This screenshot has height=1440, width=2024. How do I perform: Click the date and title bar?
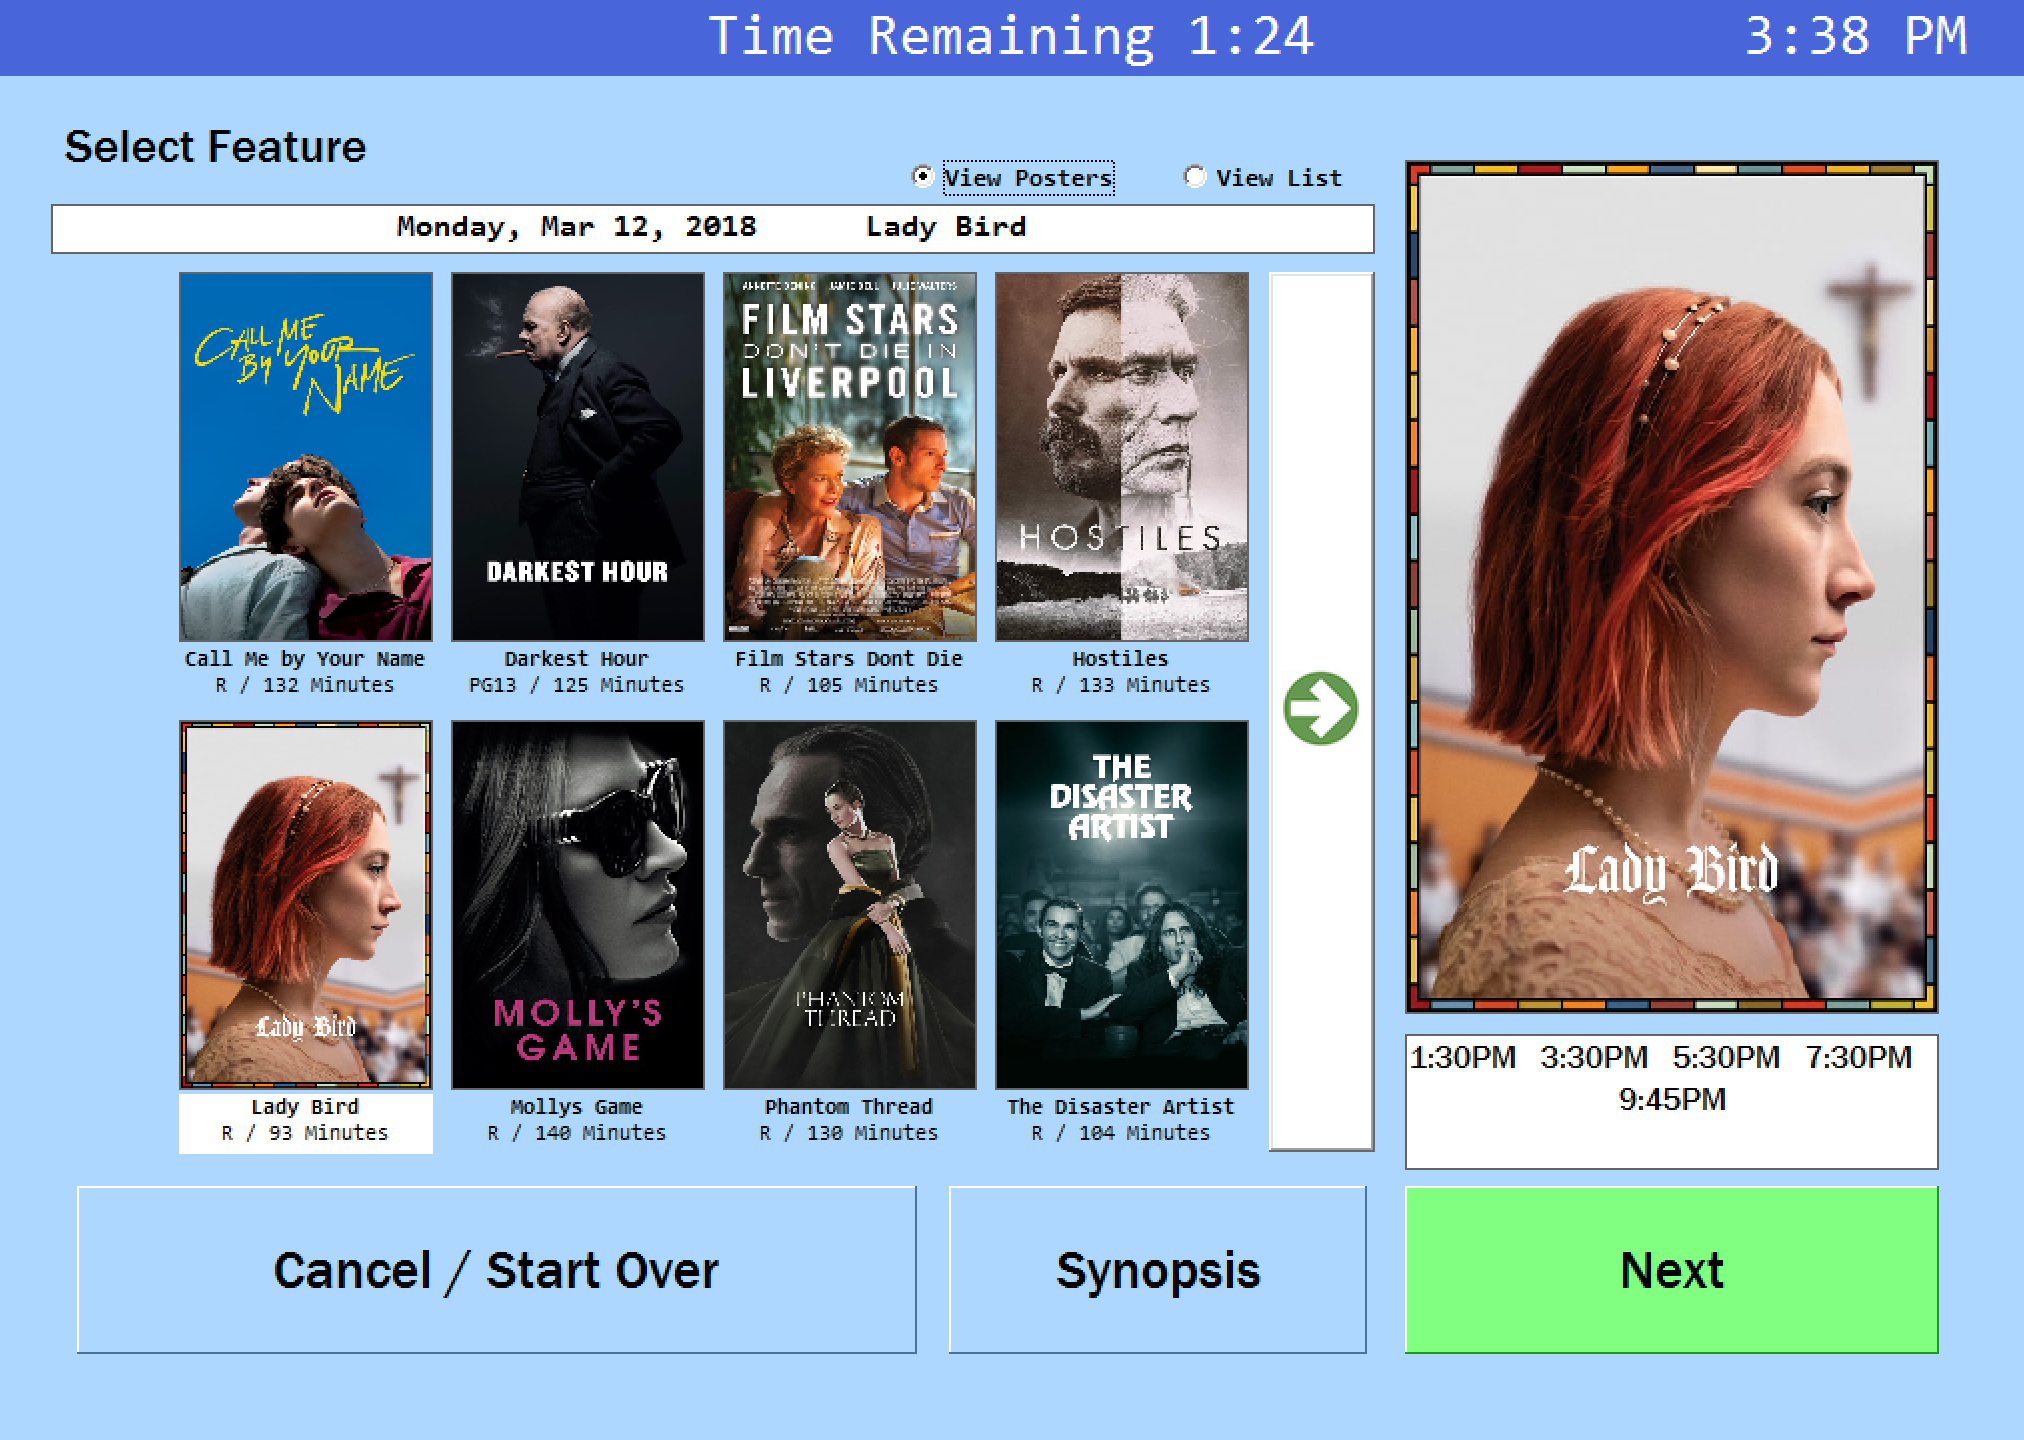tap(713, 228)
